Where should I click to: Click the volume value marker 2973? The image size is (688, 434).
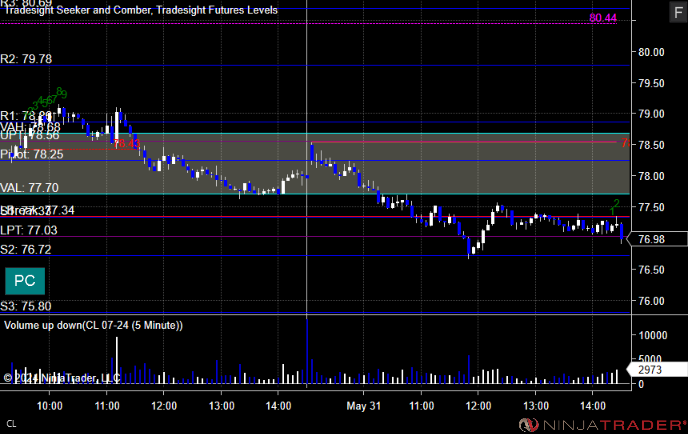(657, 369)
